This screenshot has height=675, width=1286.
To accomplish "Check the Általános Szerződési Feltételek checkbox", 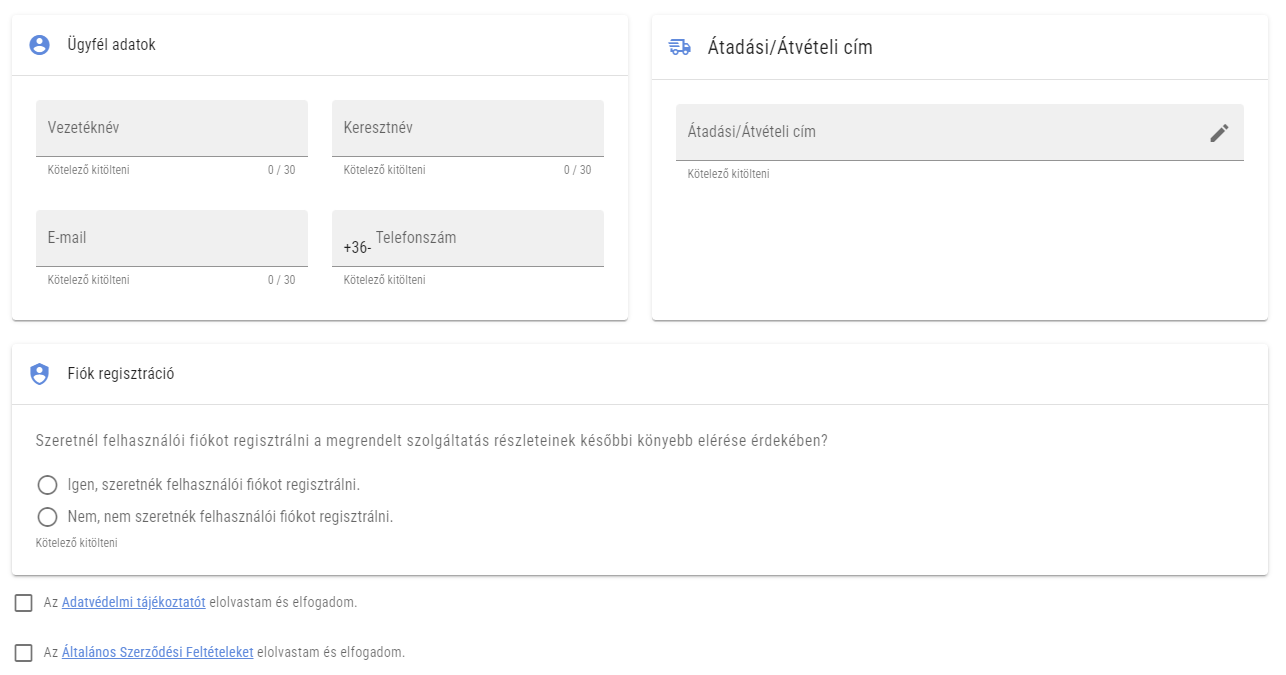I will [22, 651].
